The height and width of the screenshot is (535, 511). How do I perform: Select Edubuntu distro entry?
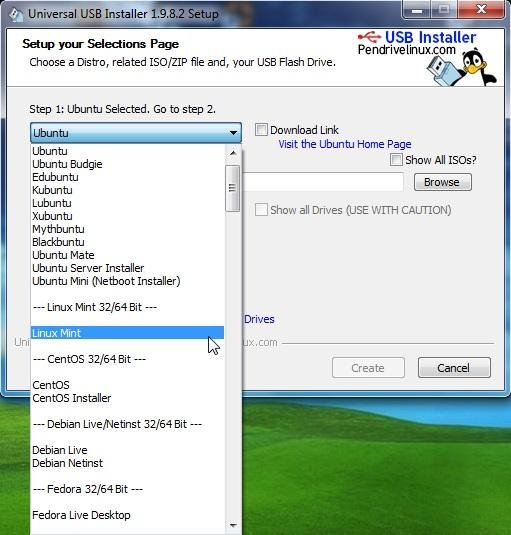pyautogui.click(x=127, y=177)
